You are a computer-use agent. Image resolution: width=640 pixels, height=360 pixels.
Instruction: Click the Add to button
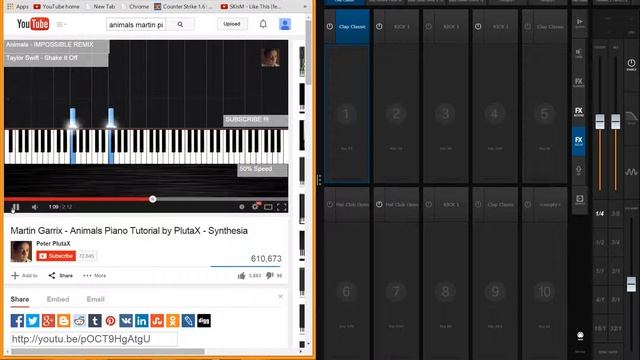tap(24, 276)
